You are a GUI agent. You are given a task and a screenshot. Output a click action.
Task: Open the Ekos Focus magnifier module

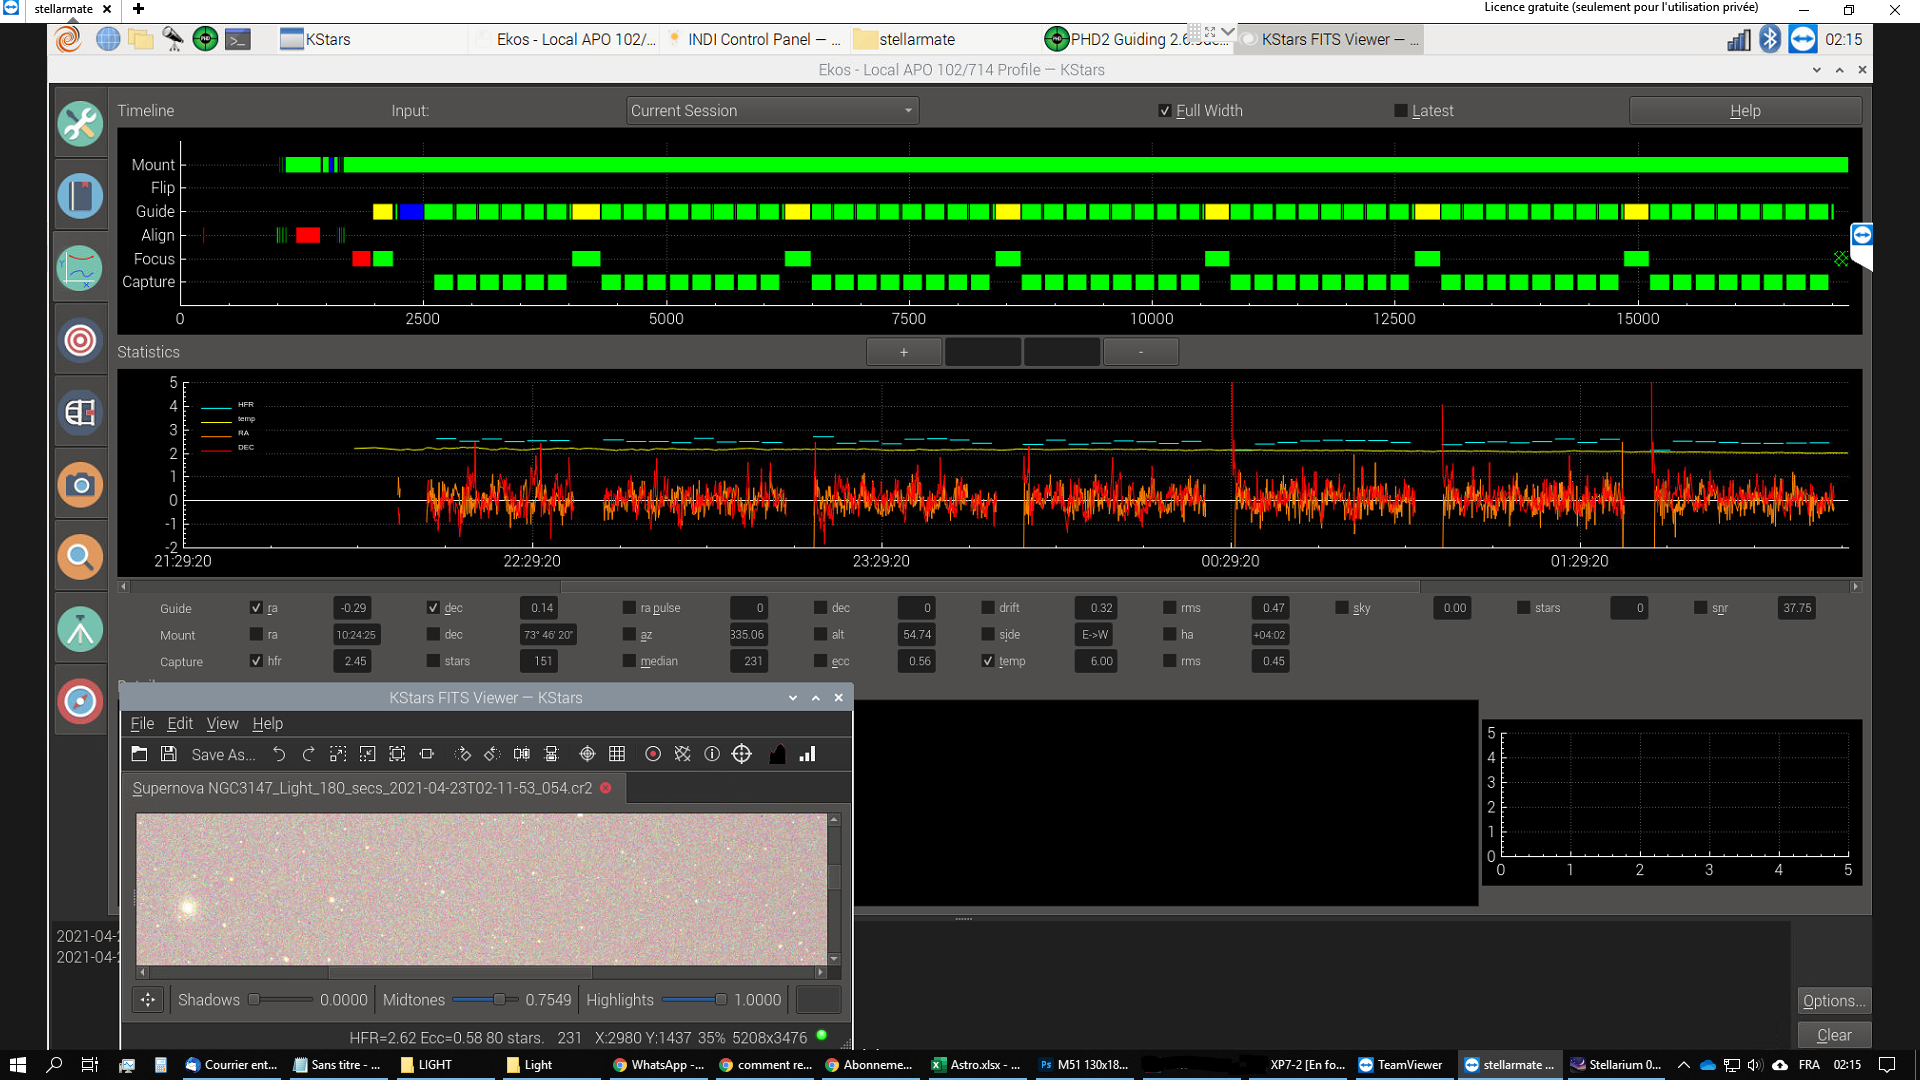[80, 557]
